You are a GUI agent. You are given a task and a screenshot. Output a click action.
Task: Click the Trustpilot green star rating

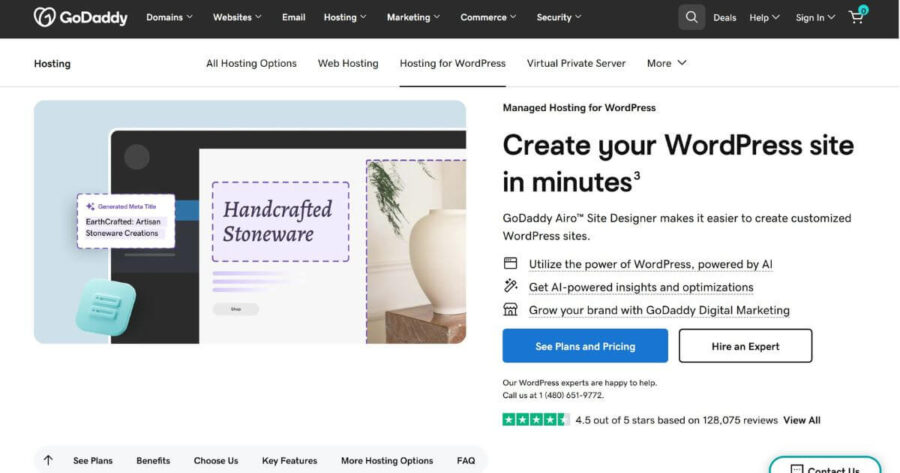[x=536, y=420]
